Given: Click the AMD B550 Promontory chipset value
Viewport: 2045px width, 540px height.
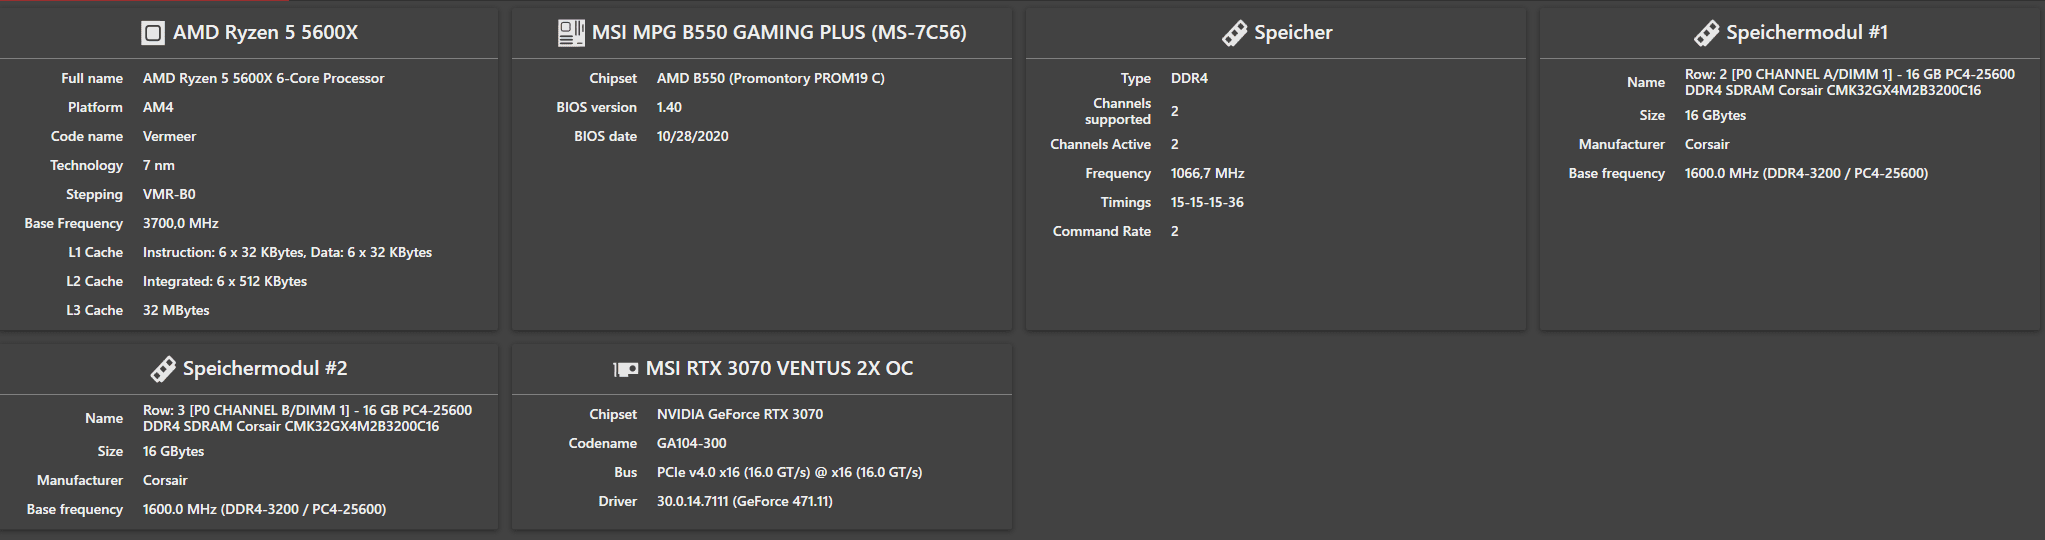Looking at the screenshot, I should click(770, 78).
